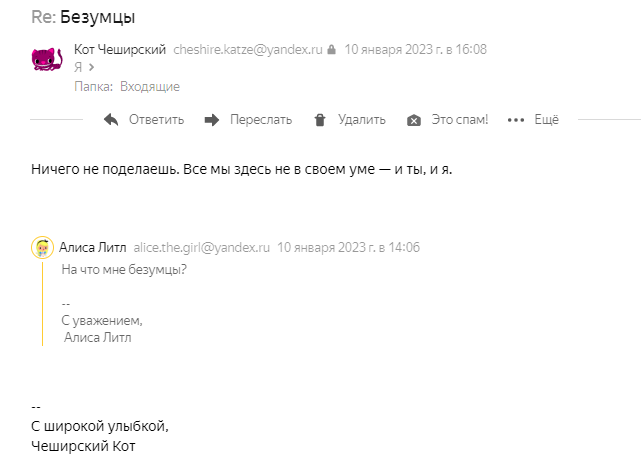Click the lock icon beside sender's email
Viewport: 641px width, 464px height.
click(331, 48)
